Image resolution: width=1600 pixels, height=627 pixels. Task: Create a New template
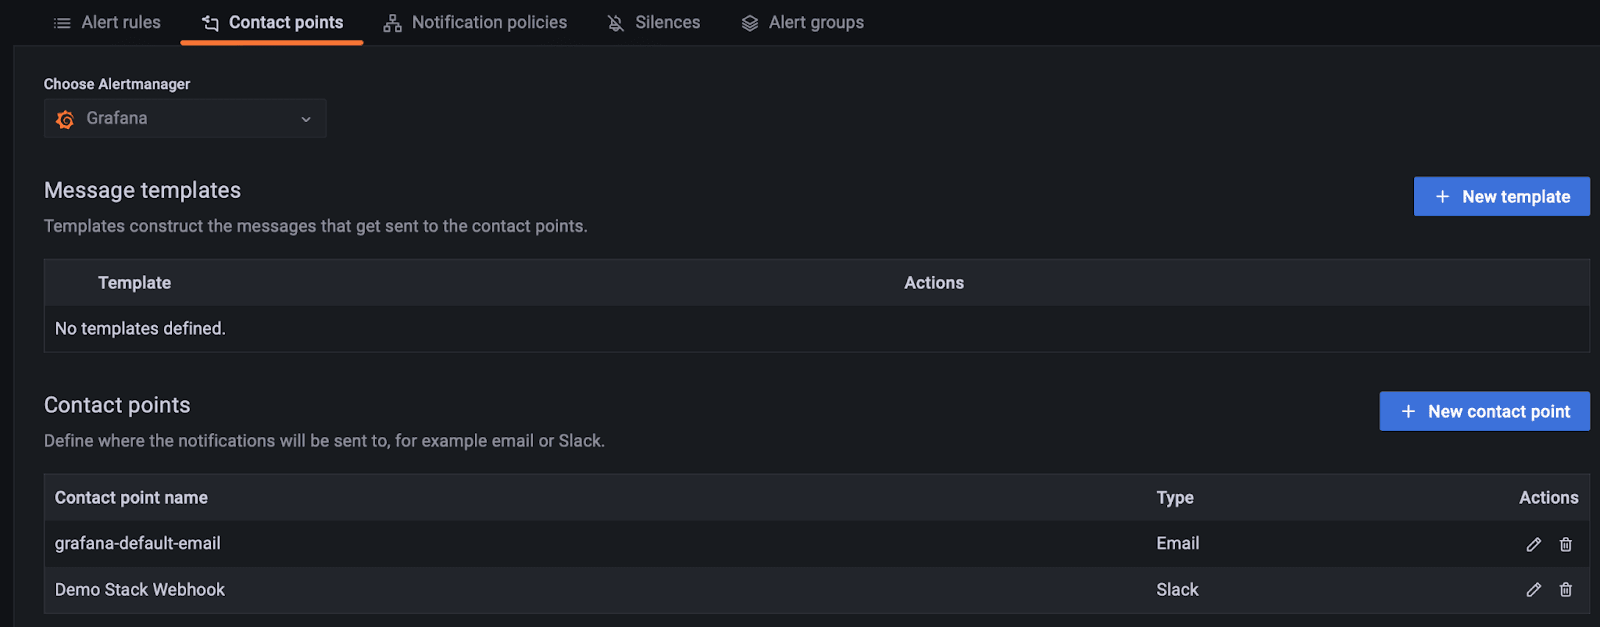[1501, 197]
